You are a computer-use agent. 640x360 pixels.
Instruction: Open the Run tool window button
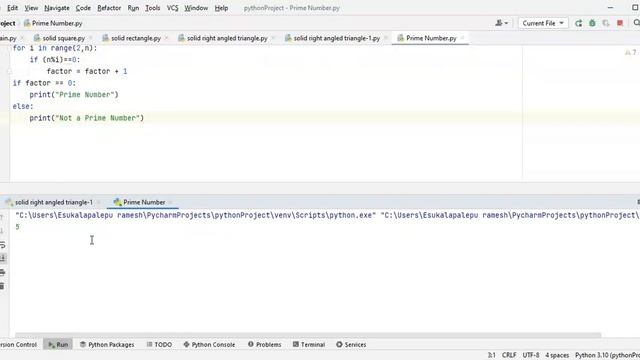coord(58,344)
